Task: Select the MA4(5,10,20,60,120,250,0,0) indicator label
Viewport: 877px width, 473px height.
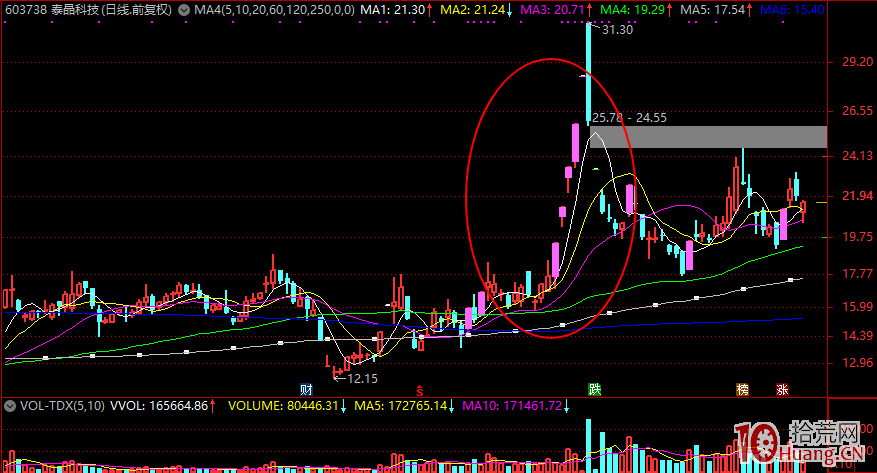Action: pos(275,10)
